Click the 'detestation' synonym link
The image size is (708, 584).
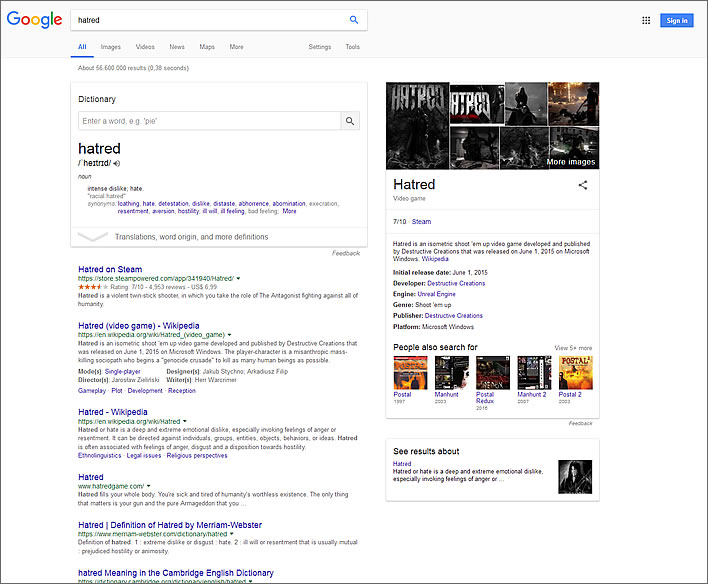[173, 204]
